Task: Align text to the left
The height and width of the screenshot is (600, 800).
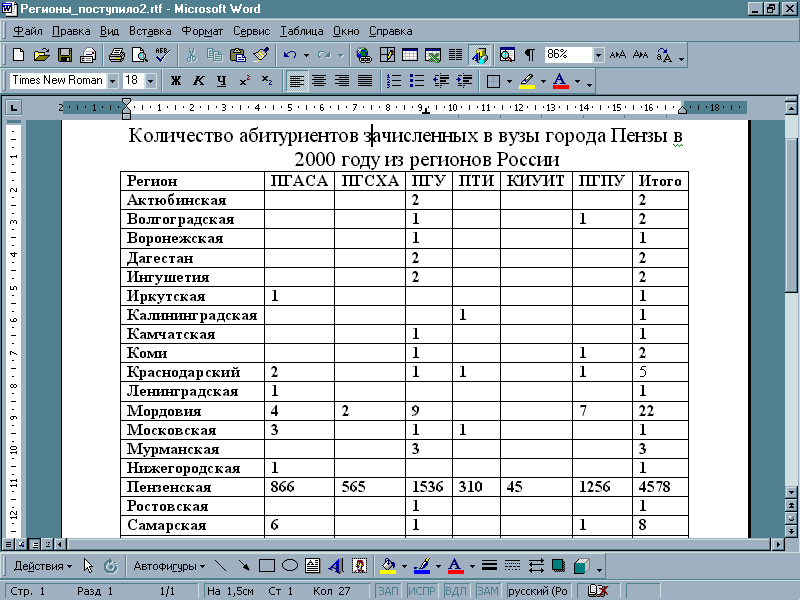Action: pos(296,81)
